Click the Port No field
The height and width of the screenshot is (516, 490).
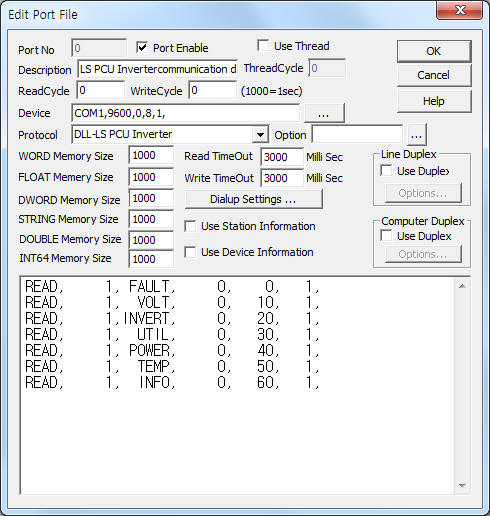point(99,48)
